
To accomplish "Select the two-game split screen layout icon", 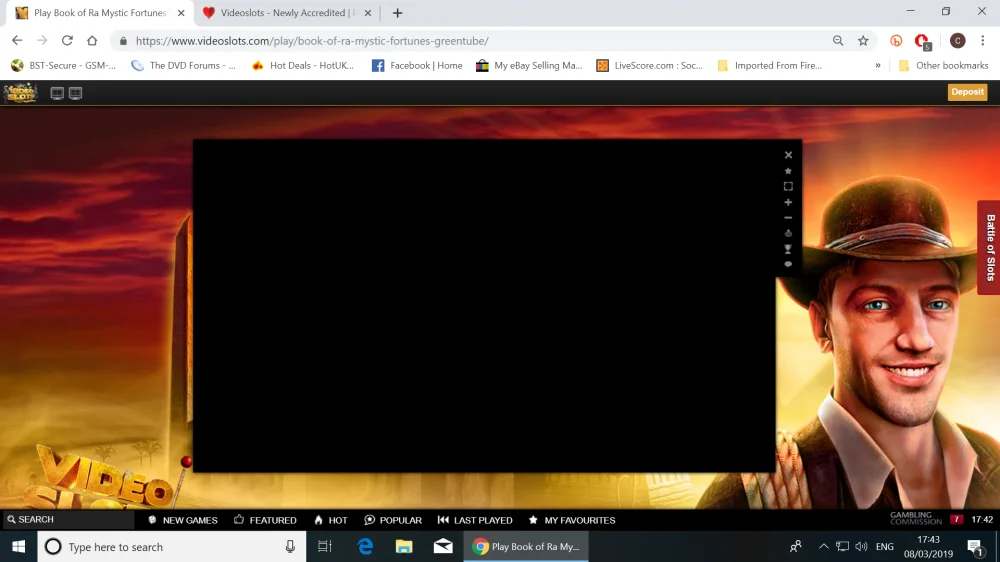I will click(x=57, y=93).
